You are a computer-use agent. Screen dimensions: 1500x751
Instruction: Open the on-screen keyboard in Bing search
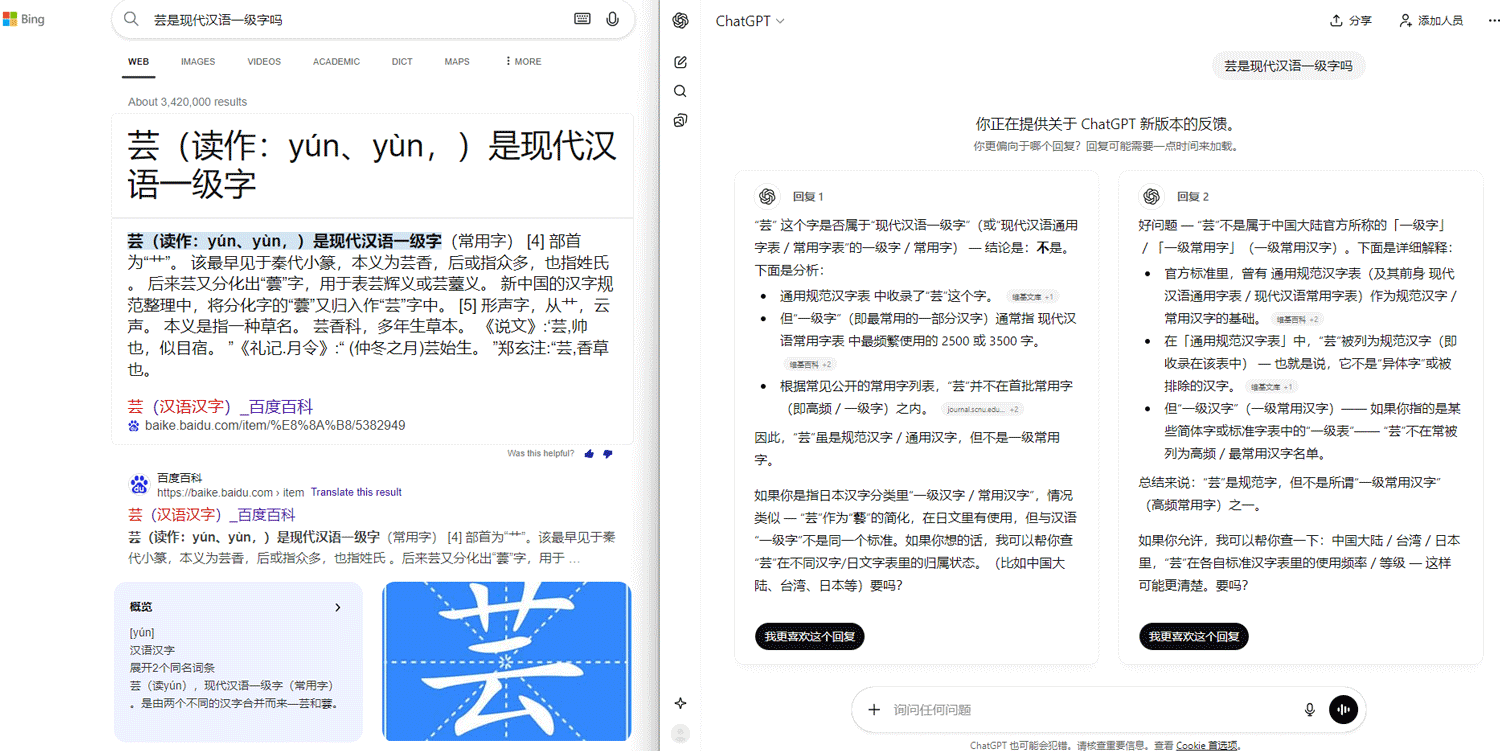(x=582, y=19)
